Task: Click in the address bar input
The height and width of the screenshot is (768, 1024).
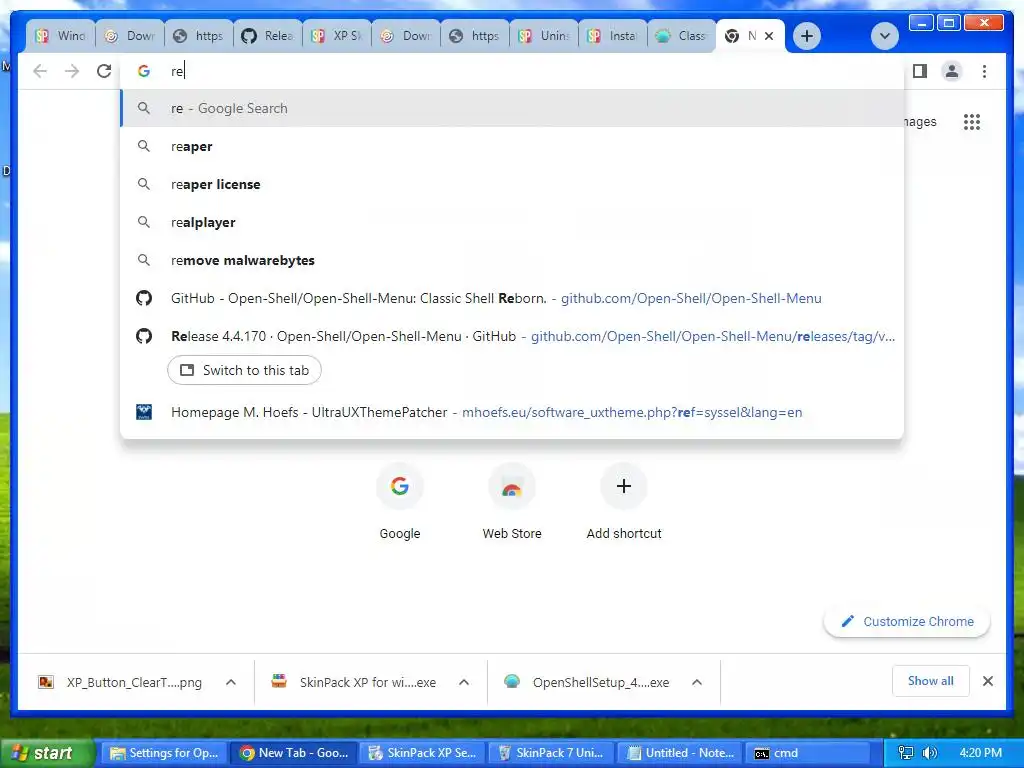Action: click(x=513, y=71)
